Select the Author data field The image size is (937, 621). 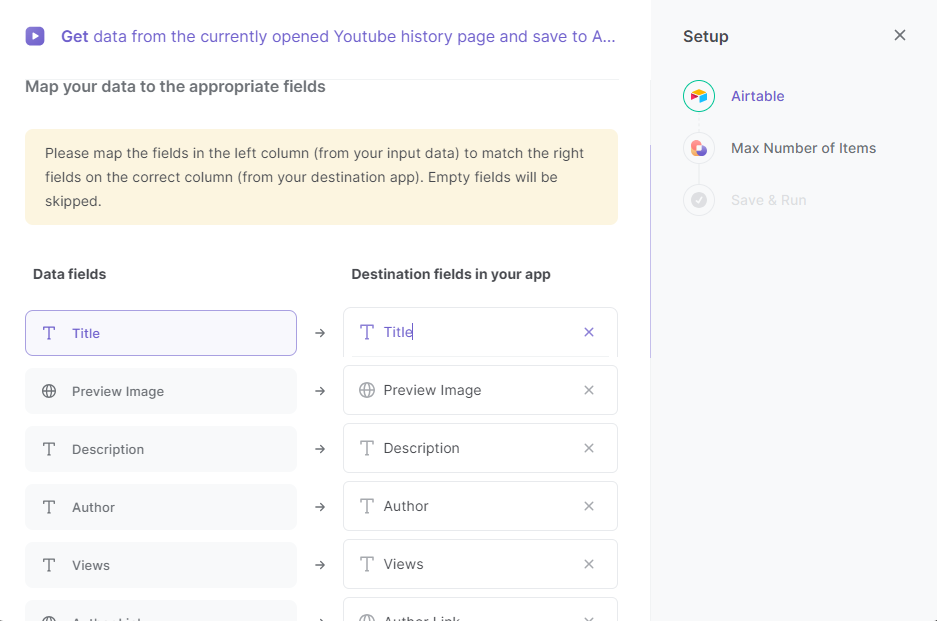coord(161,507)
